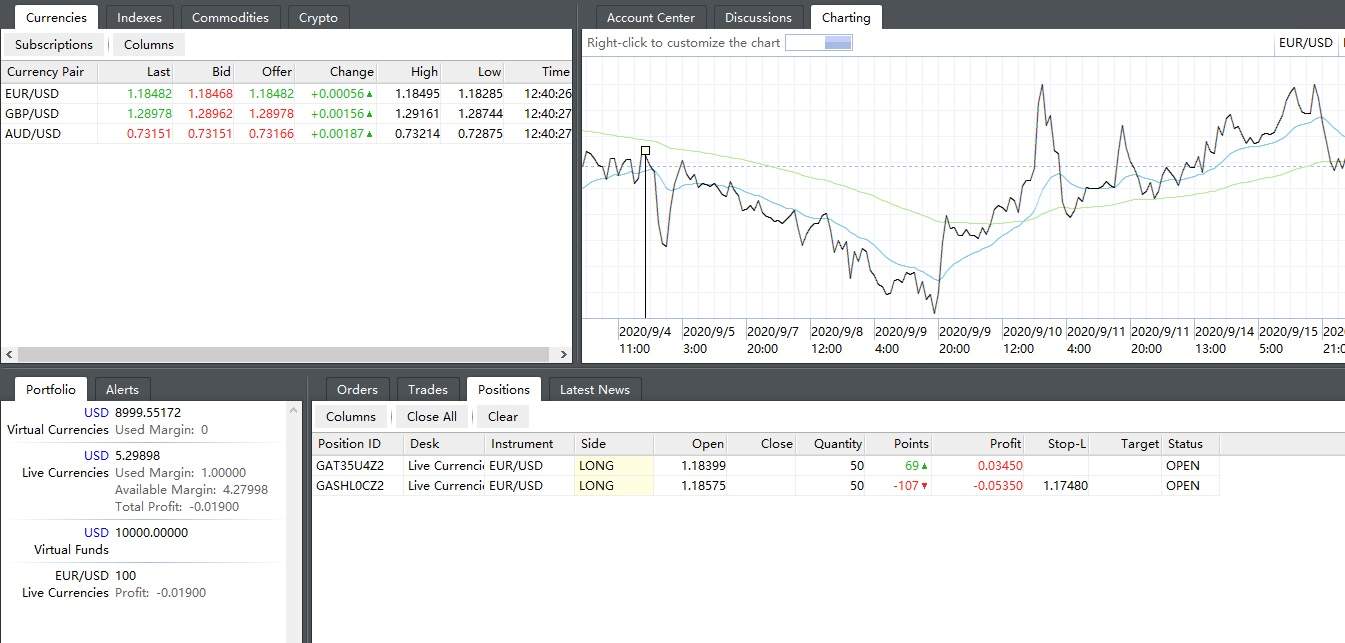Switch to the Crypto tab
Image resolution: width=1345 pixels, height=643 pixels.
tap(318, 17)
